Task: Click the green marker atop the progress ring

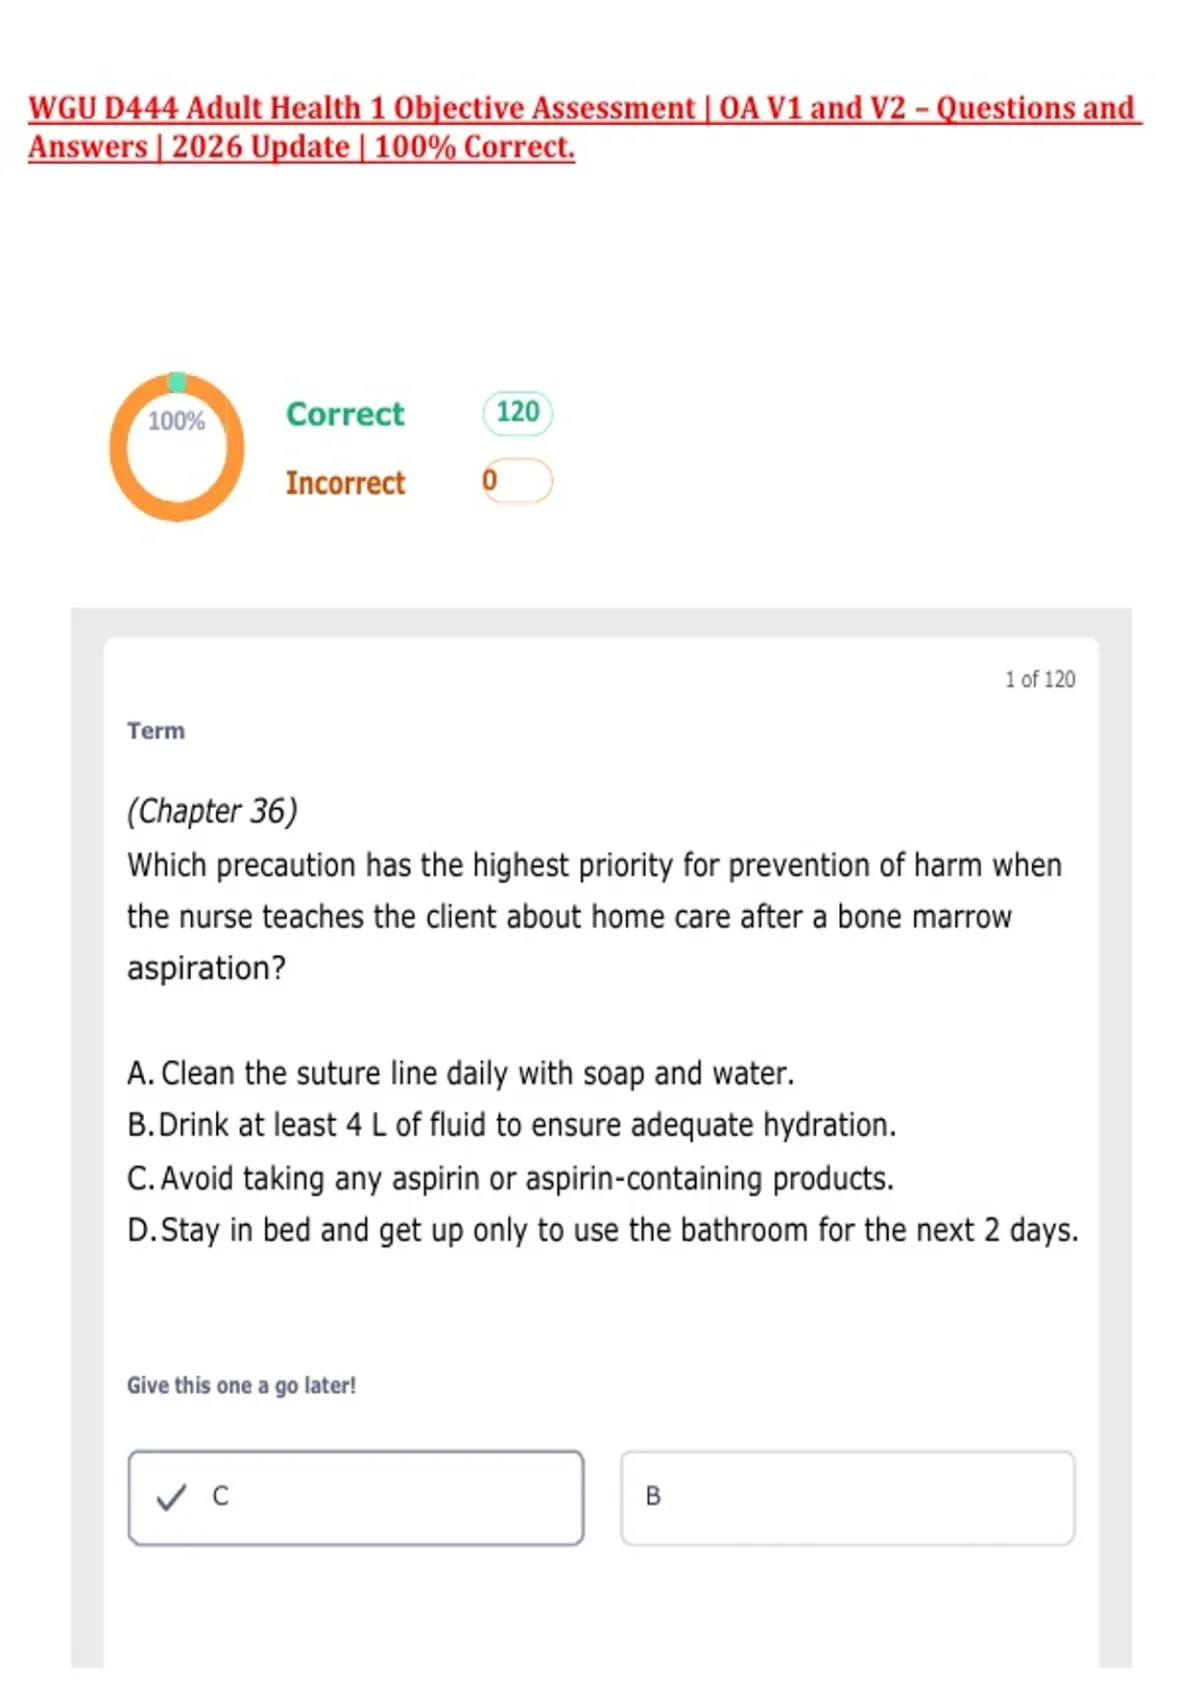Action: pos(177,382)
